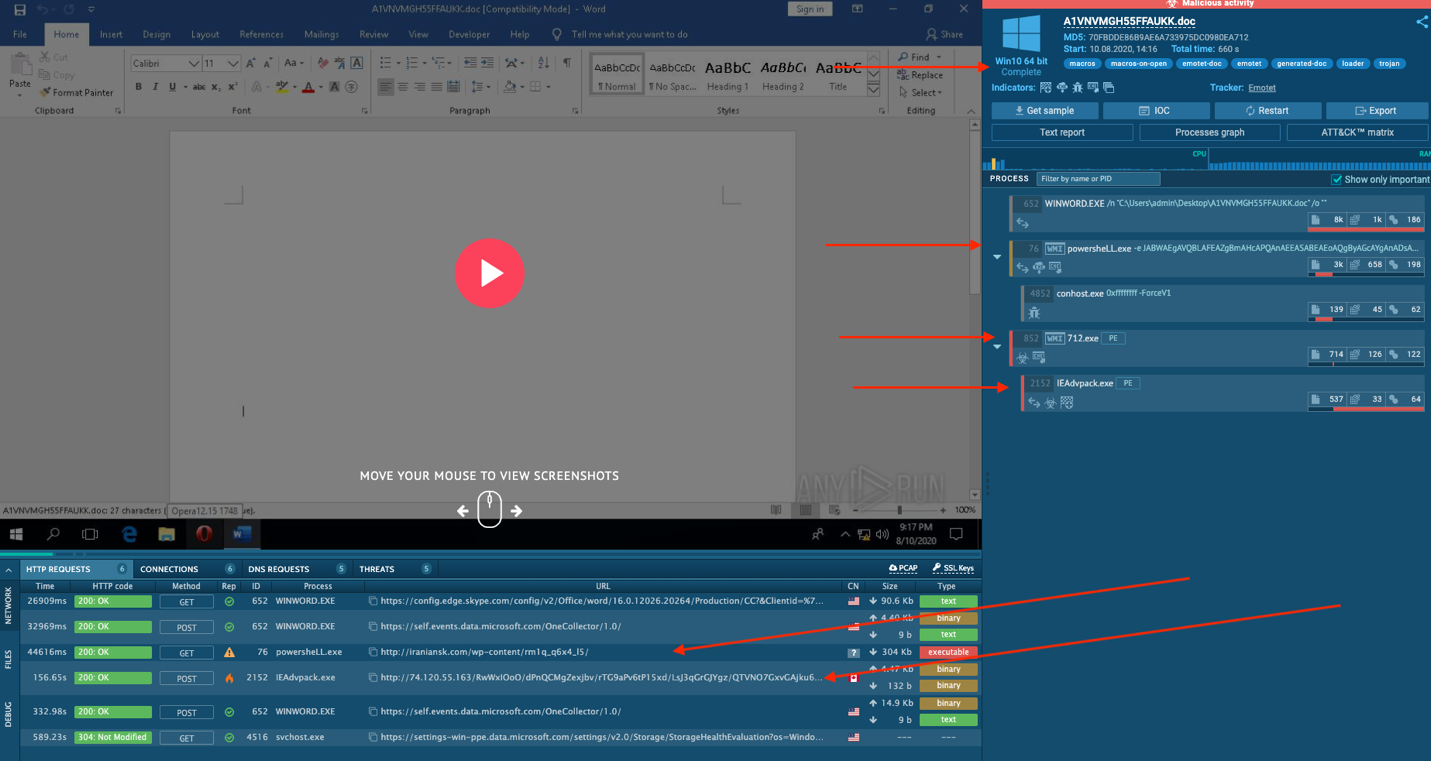Download the sample with Get sample
The height and width of the screenshot is (761, 1431).
tap(1045, 111)
